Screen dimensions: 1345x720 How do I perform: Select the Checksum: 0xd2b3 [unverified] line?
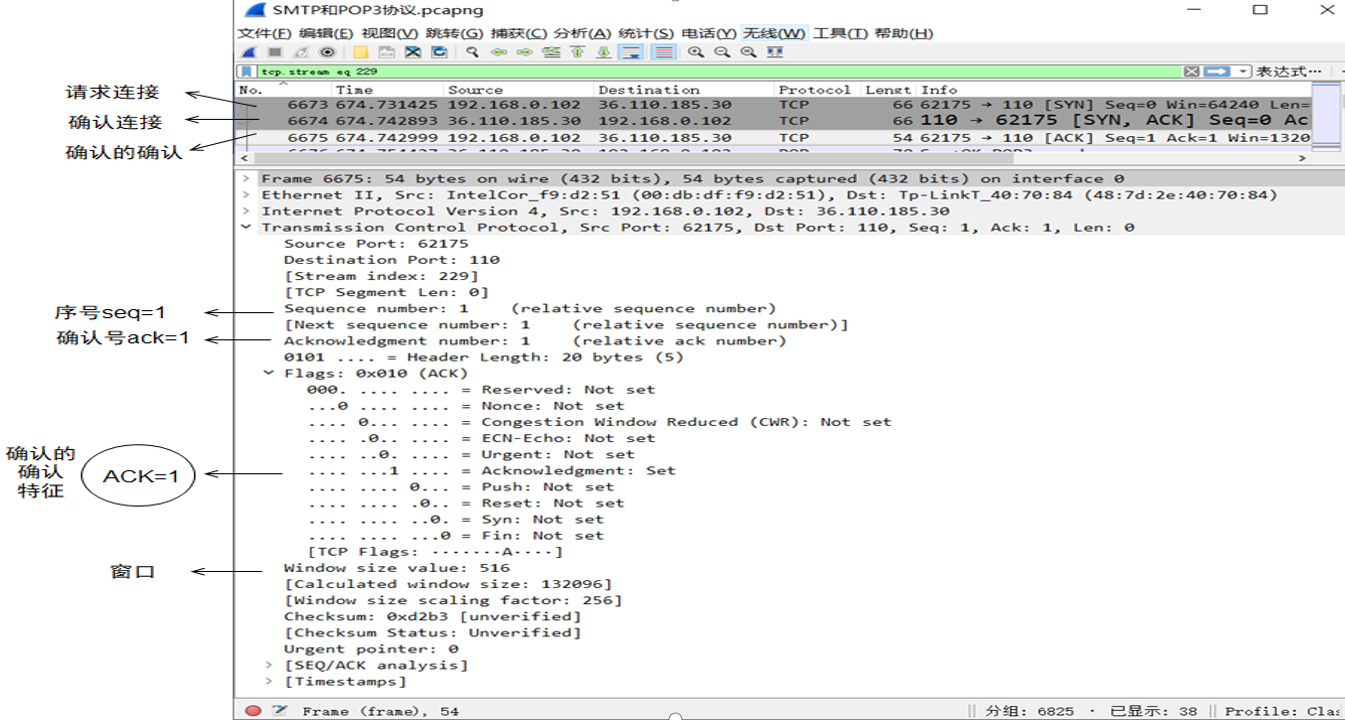[x=432, y=617]
